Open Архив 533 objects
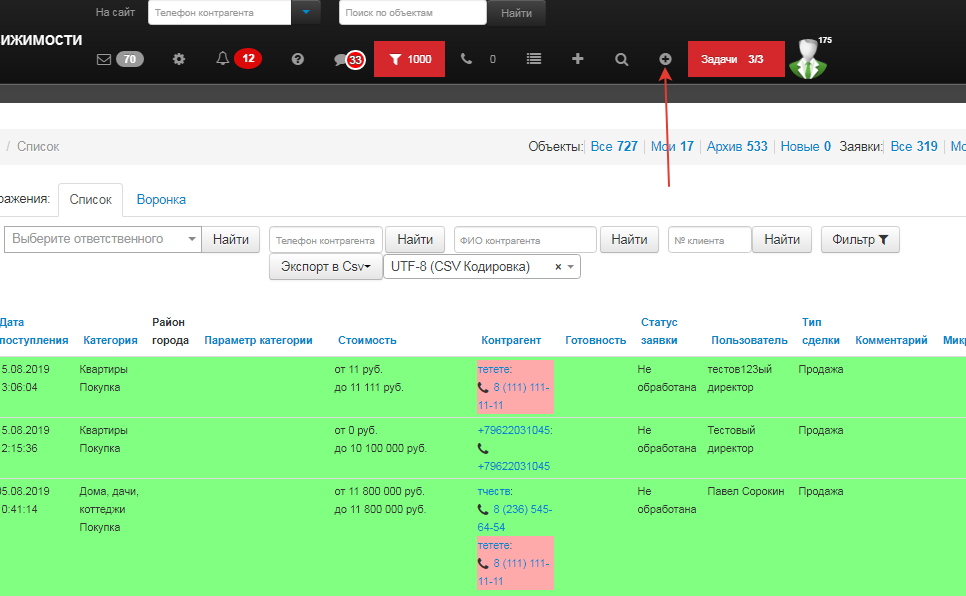The height and width of the screenshot is (596, 966). click(737, 147)
